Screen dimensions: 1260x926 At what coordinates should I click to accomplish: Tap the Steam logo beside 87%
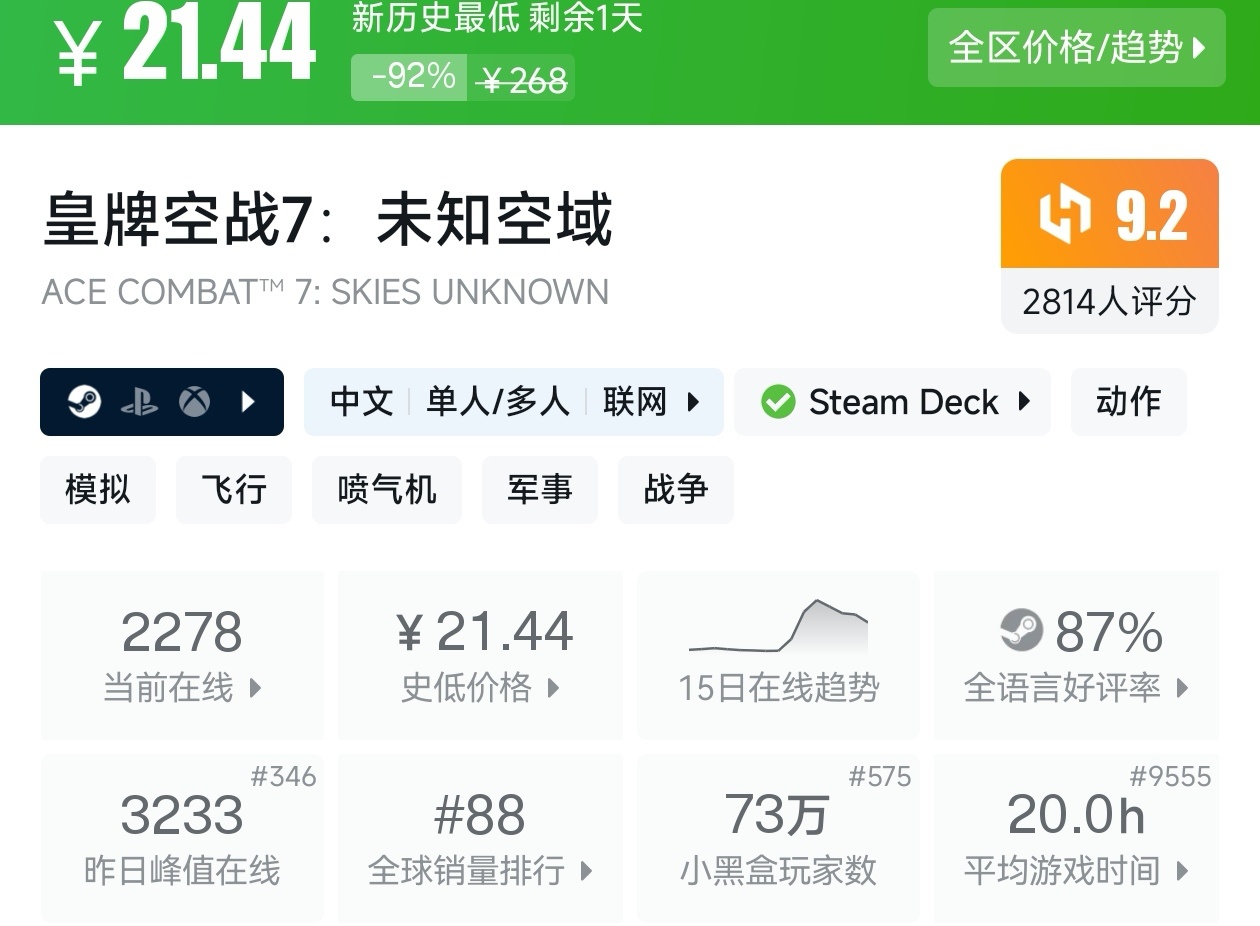[1022, 631]
